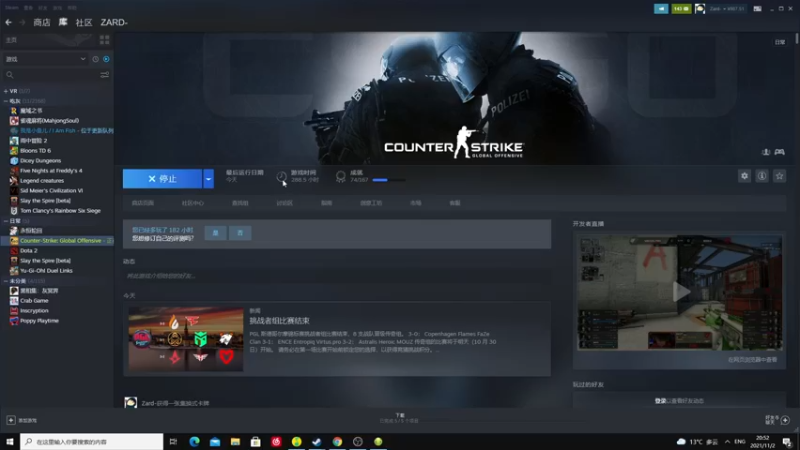Open 市场 game link tab
Image resolution: width=800 pixels, height=450 pixels.
(x=416, y=203)
